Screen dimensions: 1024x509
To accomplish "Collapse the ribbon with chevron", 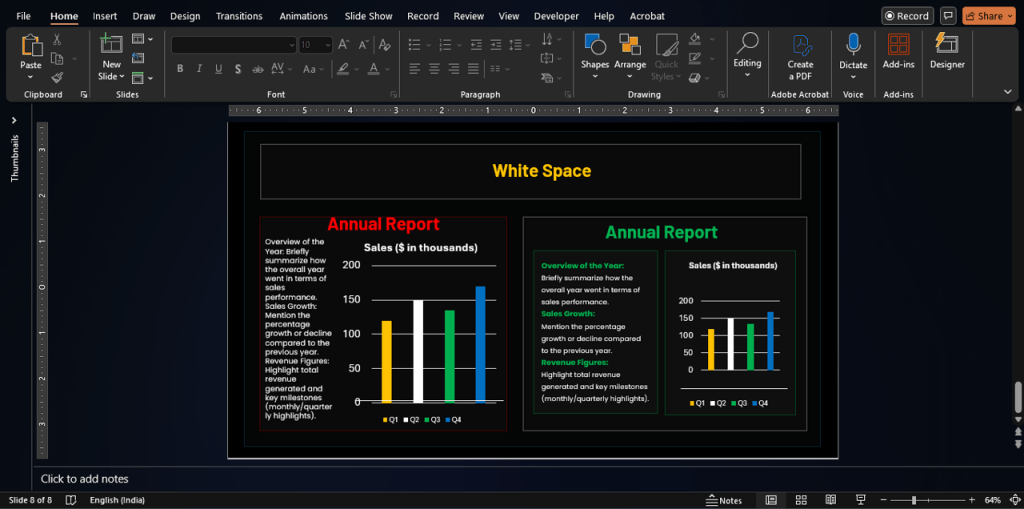I will click(1008, 92).
